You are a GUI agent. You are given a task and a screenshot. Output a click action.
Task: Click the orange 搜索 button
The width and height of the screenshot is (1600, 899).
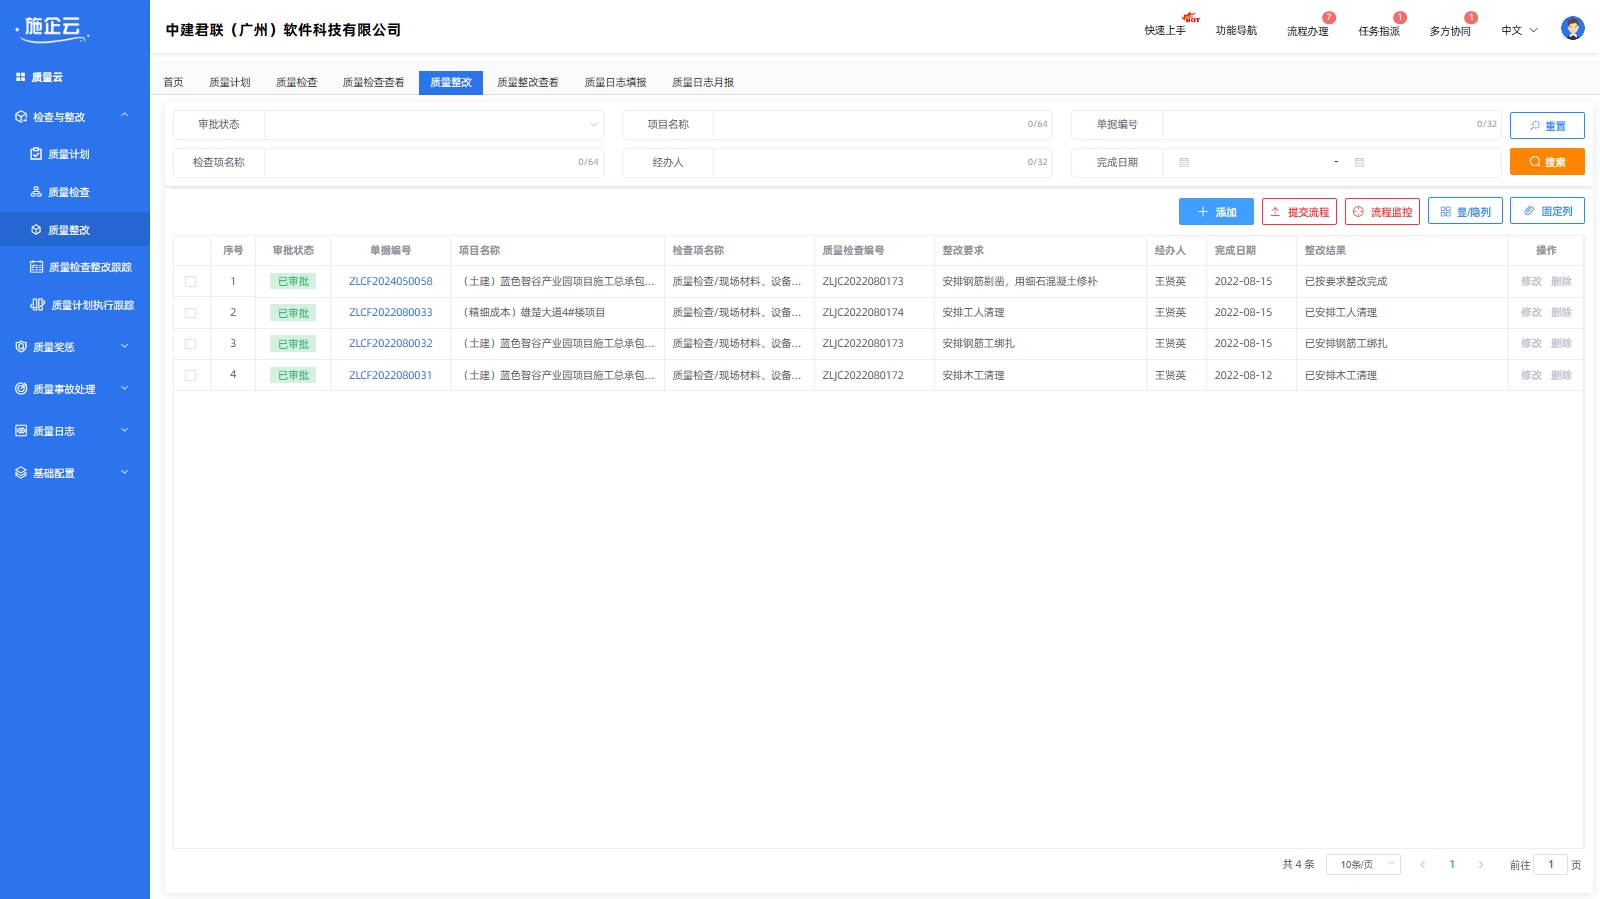1546,162
